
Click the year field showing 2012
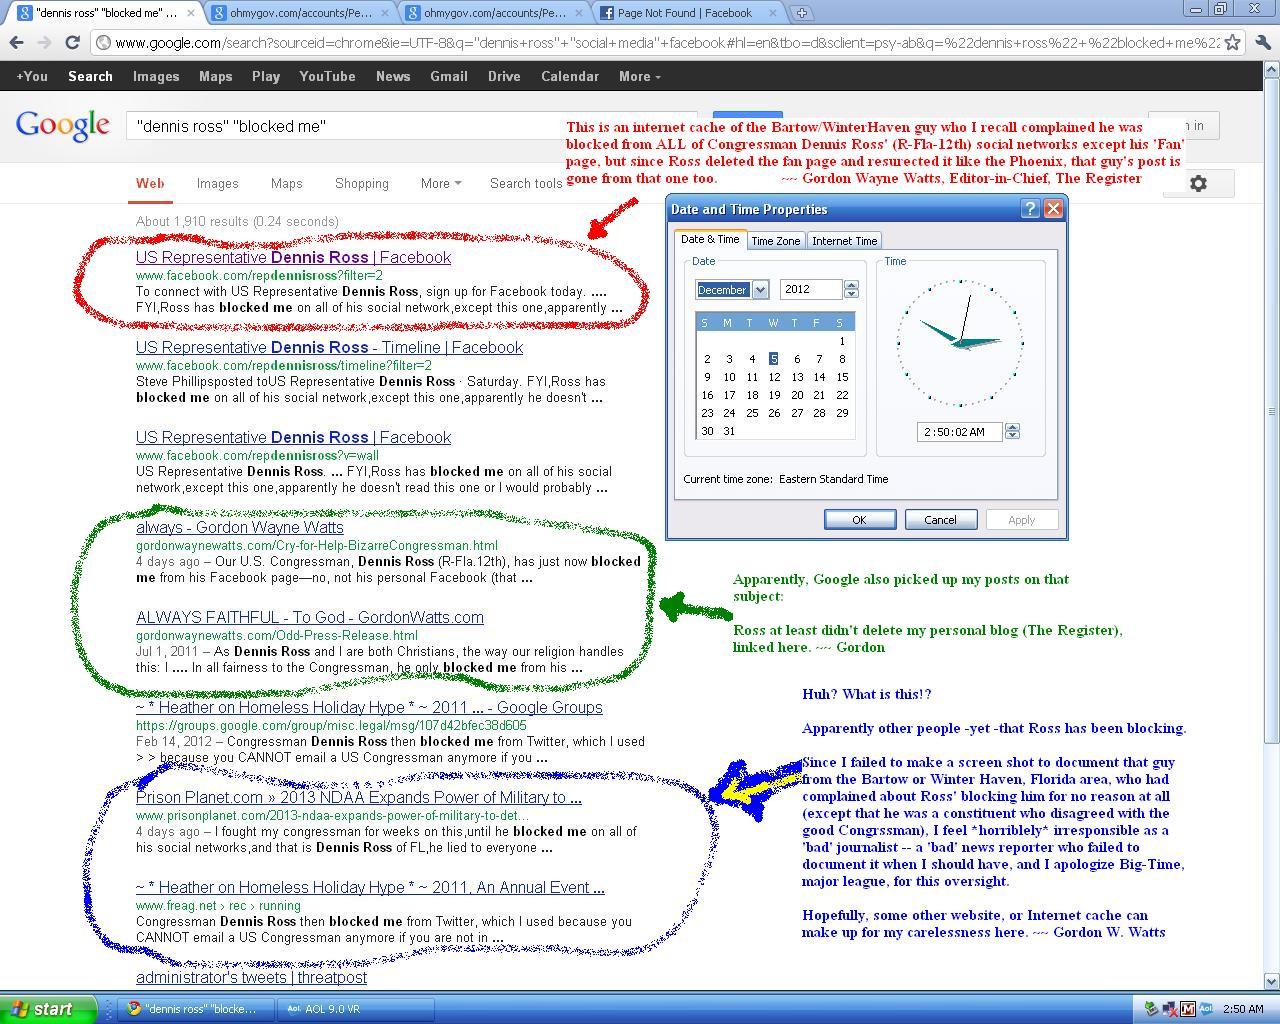point(811,289)
